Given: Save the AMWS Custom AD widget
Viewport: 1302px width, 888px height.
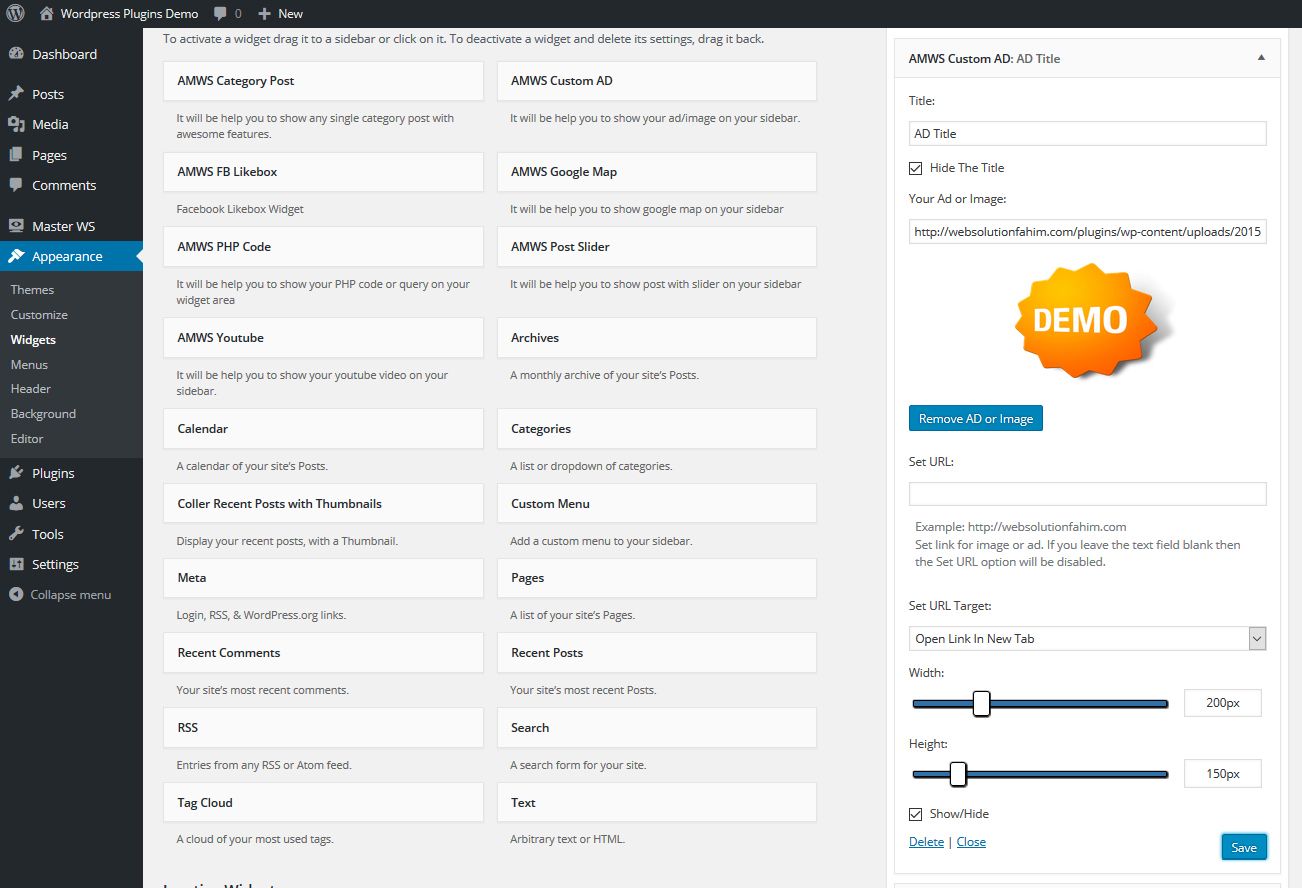Looking at the screenshot, I should click(x=1244, y=847).
